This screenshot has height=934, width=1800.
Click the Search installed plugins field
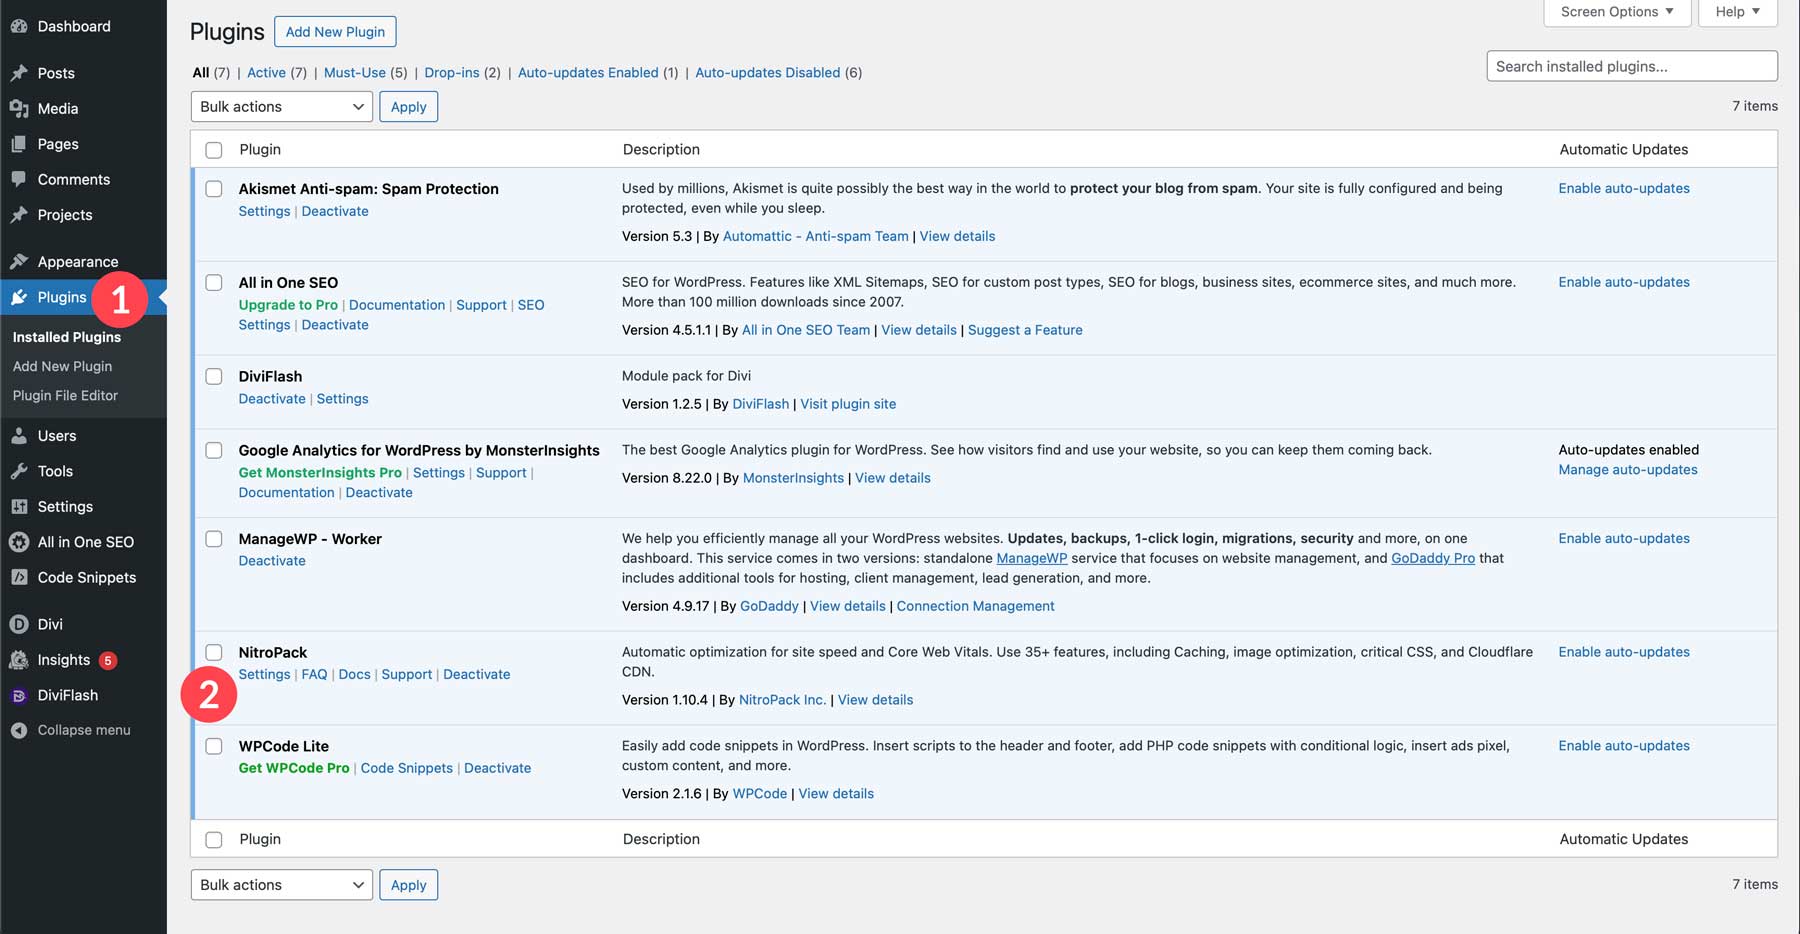click(x=1631, y=66)
